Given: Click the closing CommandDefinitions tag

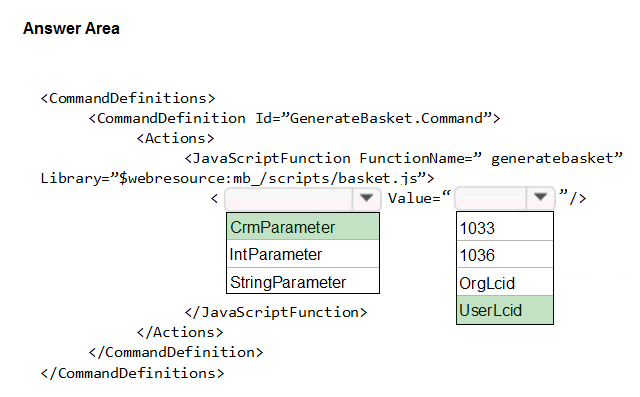Looking at the screenshot, I should [132, 373].
